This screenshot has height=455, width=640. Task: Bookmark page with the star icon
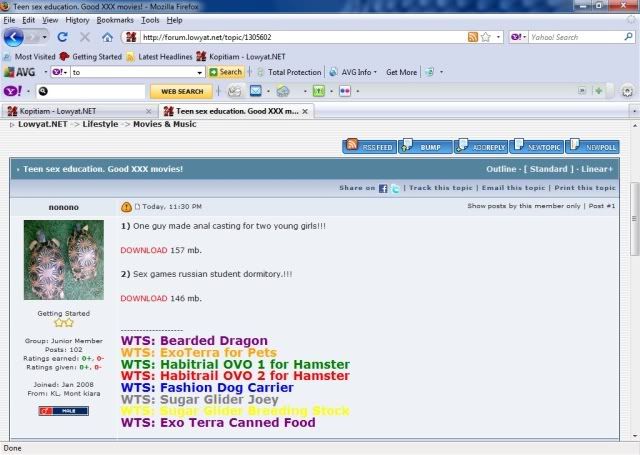486,37
